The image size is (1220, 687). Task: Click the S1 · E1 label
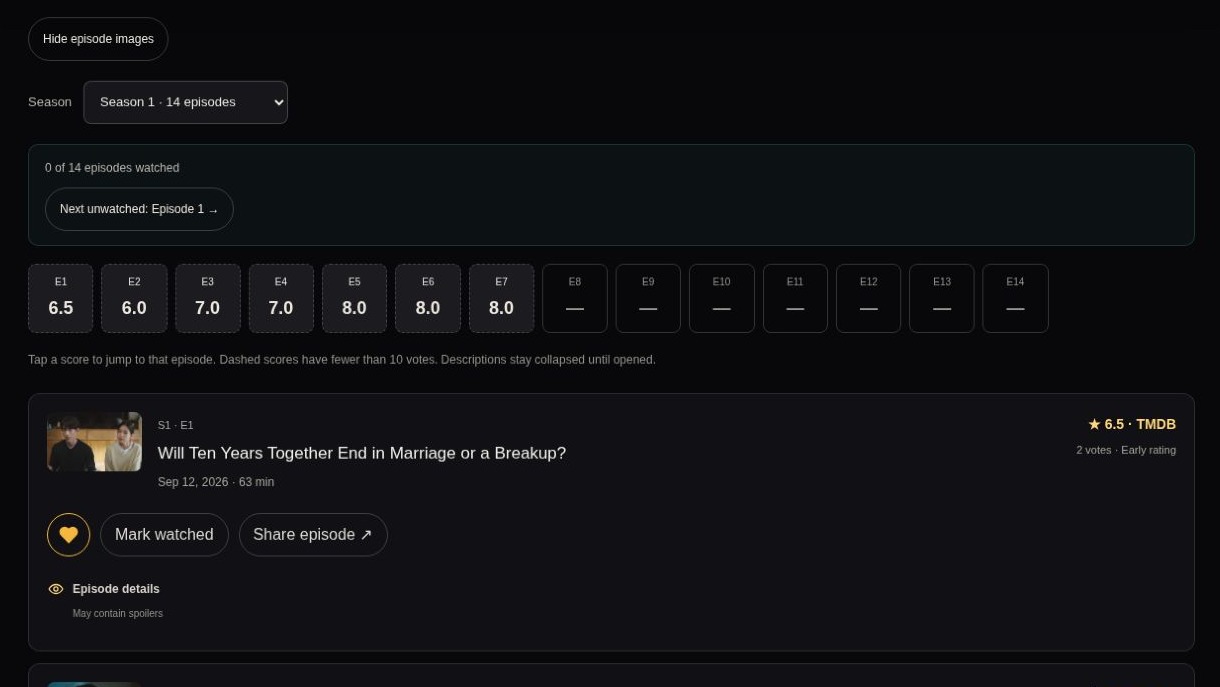[x=176, y=425]
